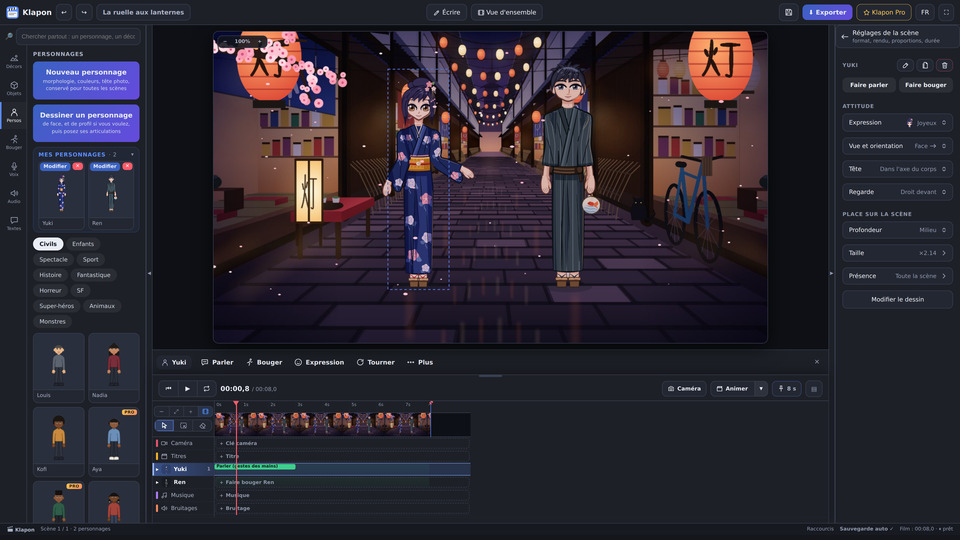Screen dimensions: 960x540
Task: Expand the Taille setting
Action: (897, 253)
